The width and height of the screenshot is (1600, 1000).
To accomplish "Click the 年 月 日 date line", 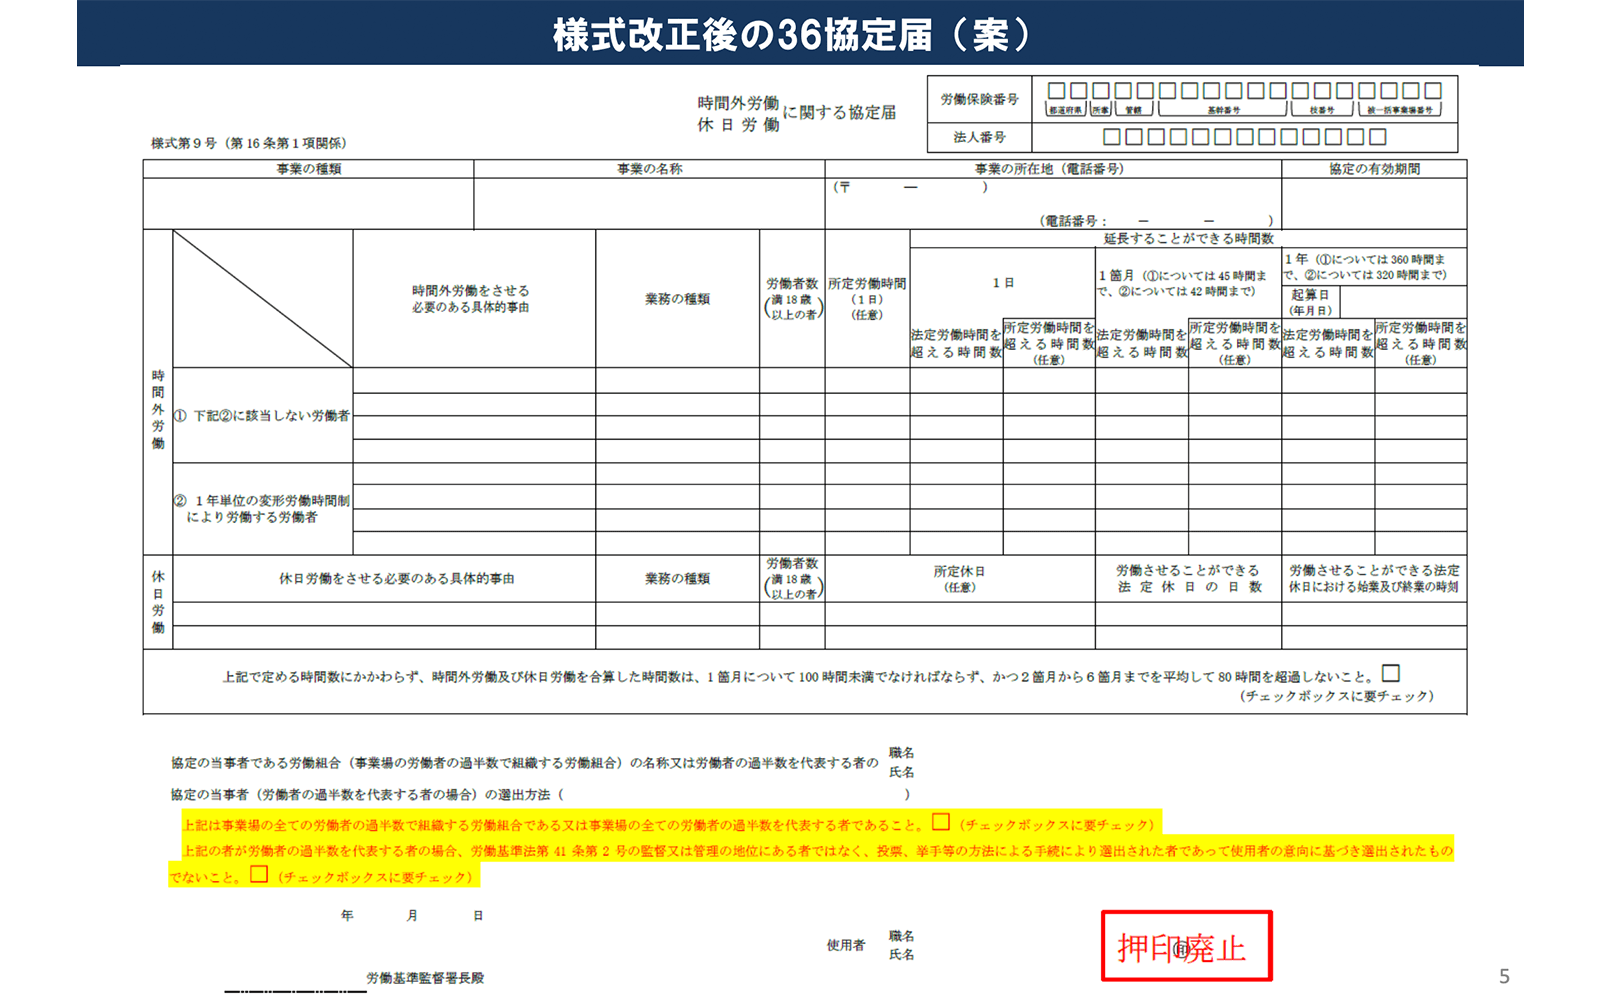I will 412,915.
